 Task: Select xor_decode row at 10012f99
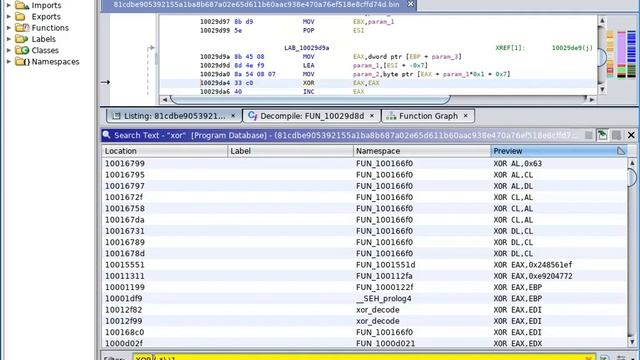click(364, 321)
